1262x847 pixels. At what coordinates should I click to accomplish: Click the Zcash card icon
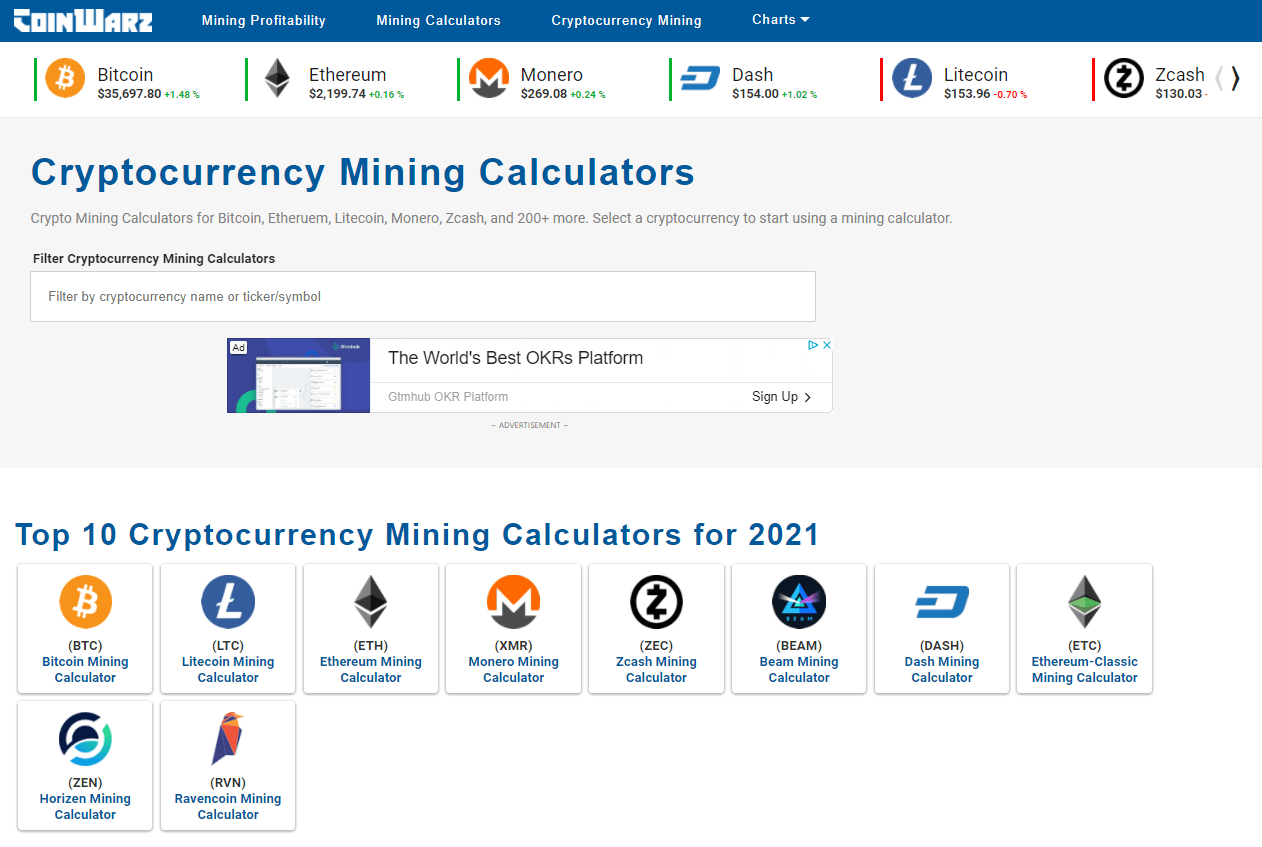click(x=657, y=602)
